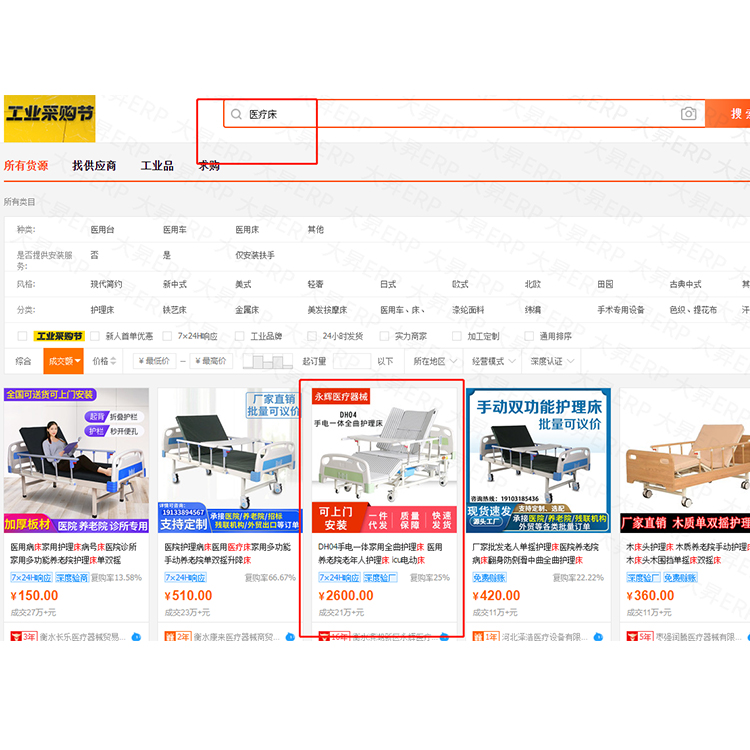Screen dimensions: 750x750
Task: Click the magnifier icon in the search box
Action: pyautogui.click(x=236, y=114)
